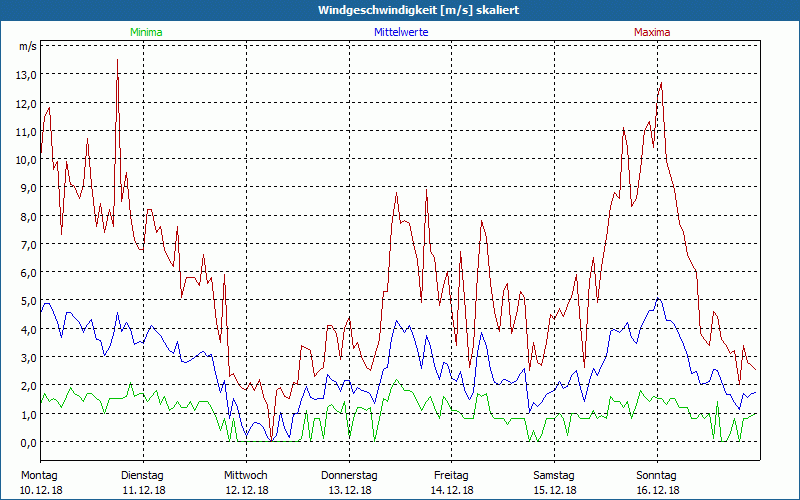
Task: Click the 2,0 y-axis value
Action: [x=28, y=385]
